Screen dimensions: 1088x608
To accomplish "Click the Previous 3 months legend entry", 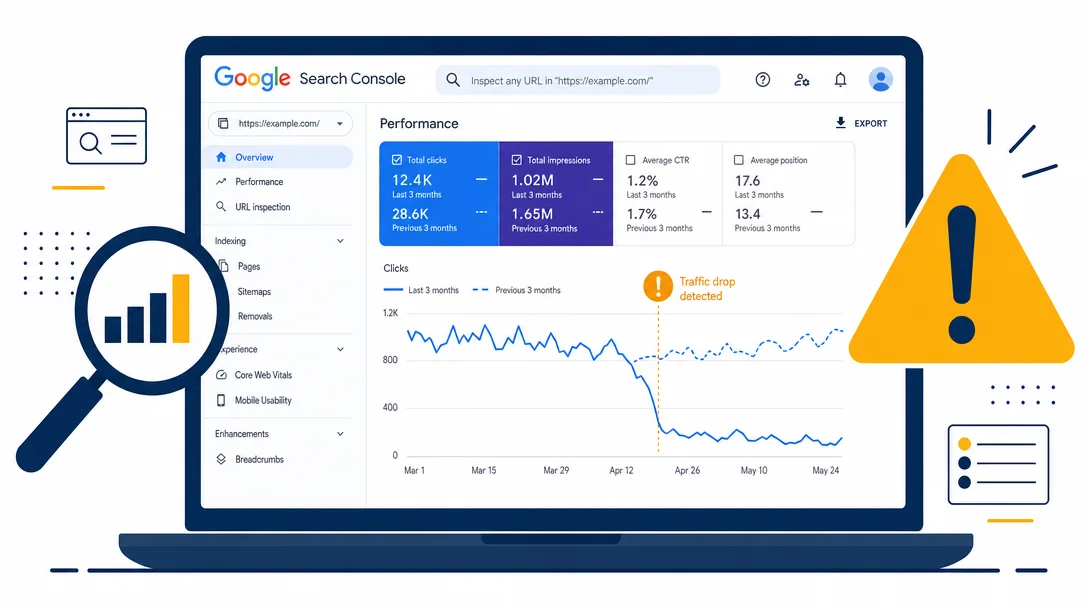I will [516, 290].
